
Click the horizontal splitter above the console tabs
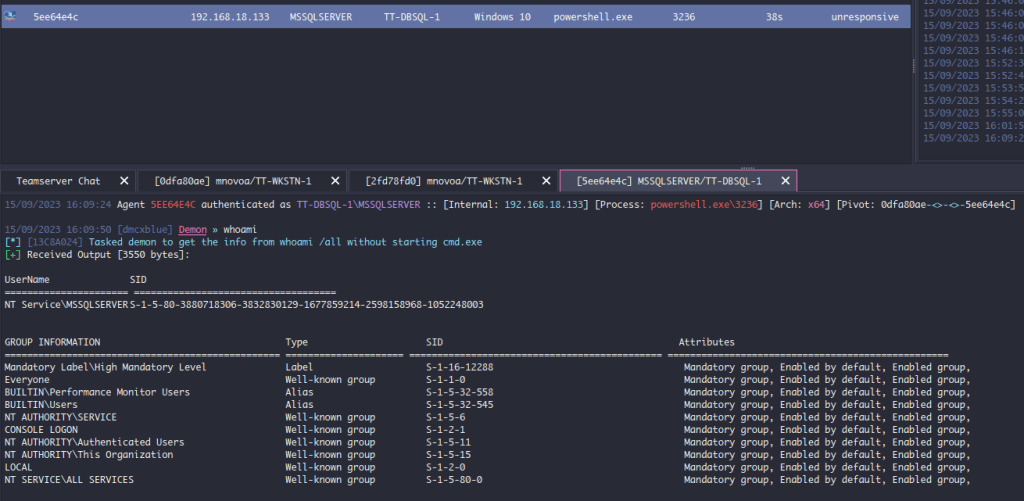[x=744, y=166]
